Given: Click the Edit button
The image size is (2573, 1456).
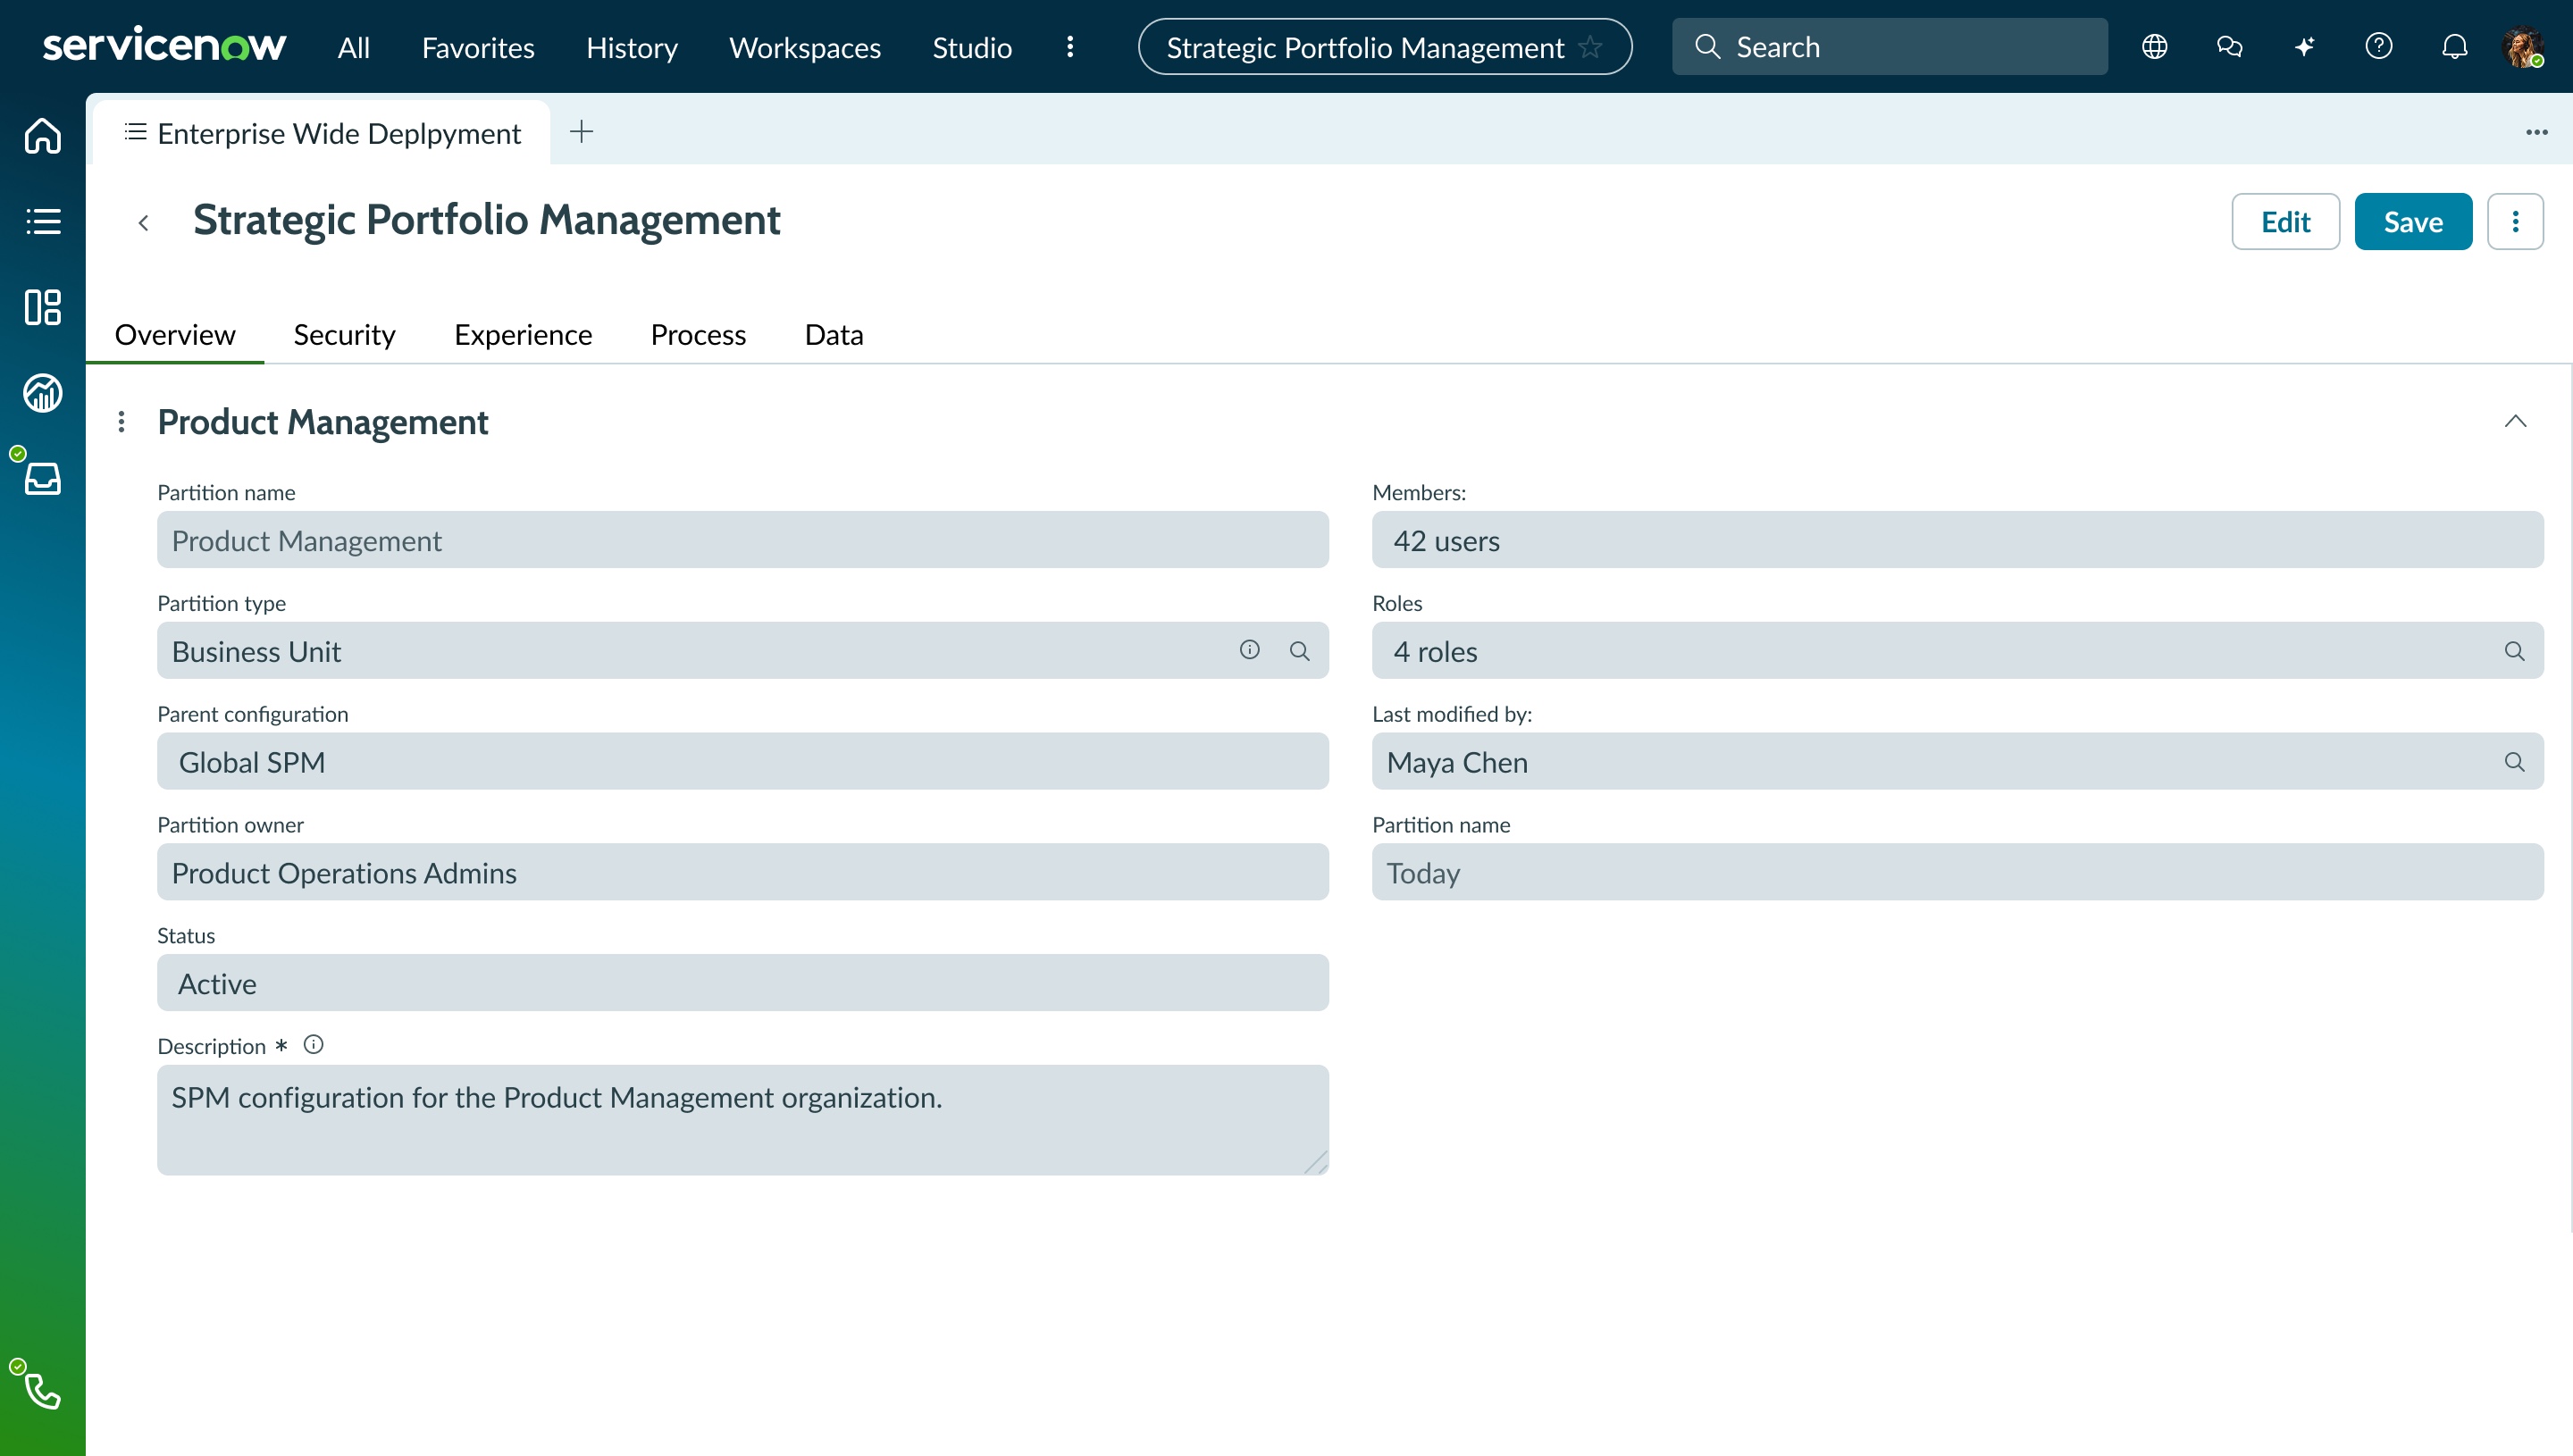Looking at the screenshot, I should (x=2286, y=221).
